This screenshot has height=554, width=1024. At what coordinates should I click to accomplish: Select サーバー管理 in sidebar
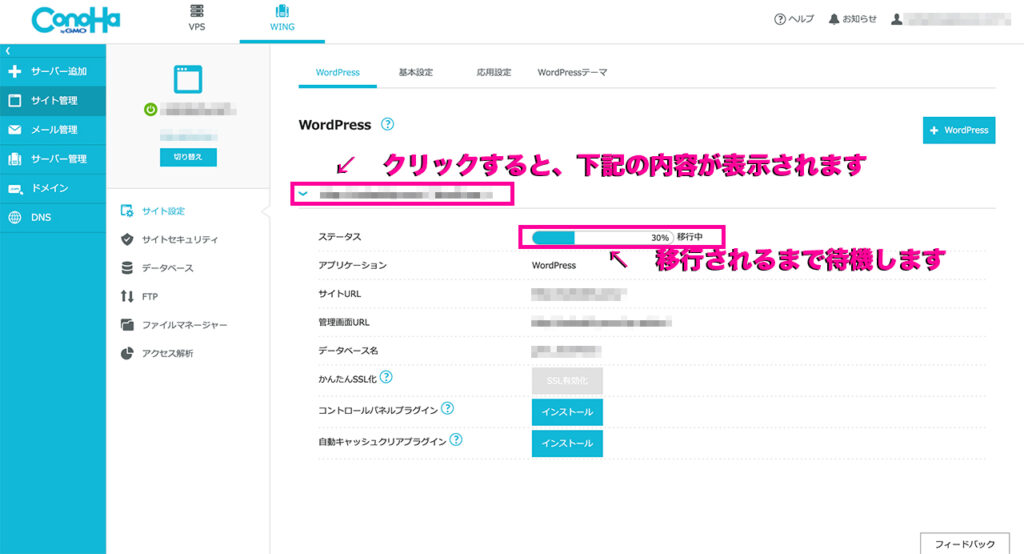(53, 159)
